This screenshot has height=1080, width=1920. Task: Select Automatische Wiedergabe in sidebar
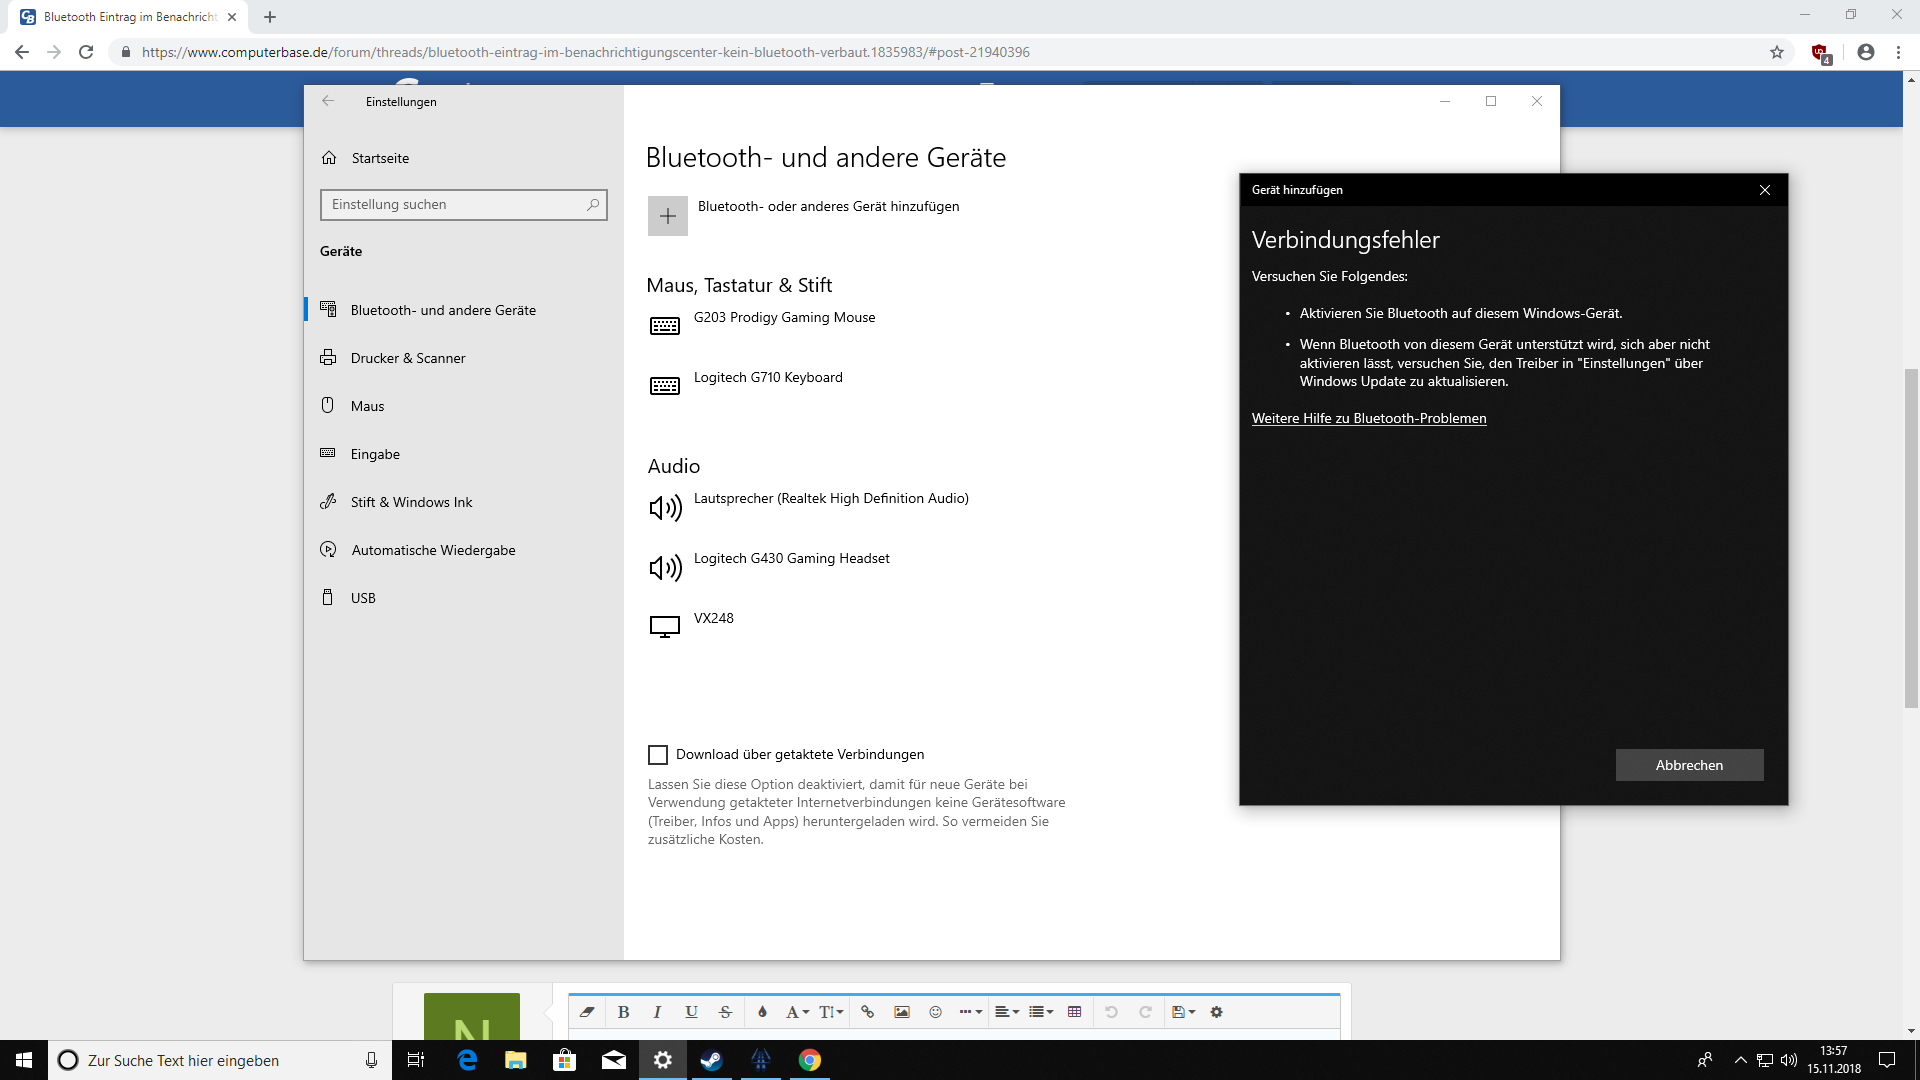pos(432,550)
